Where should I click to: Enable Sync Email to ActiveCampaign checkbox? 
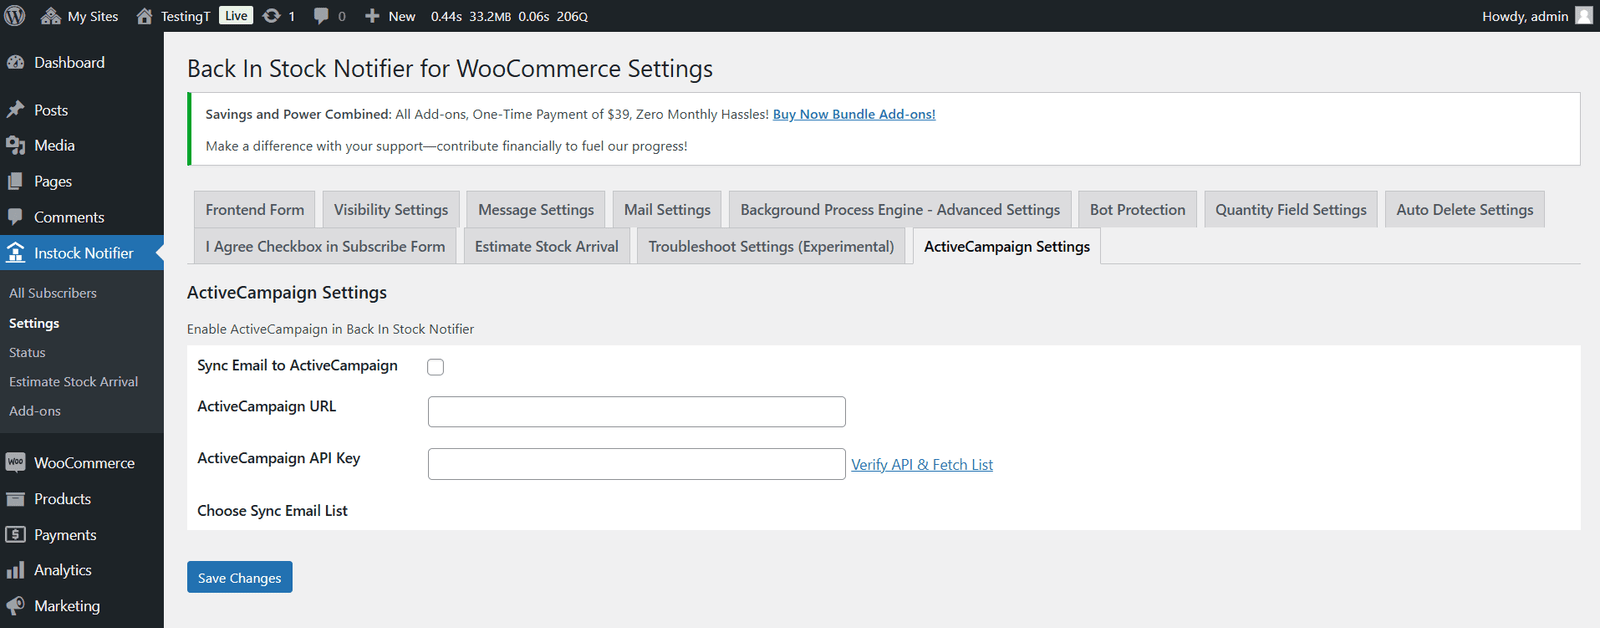(436, 367)
